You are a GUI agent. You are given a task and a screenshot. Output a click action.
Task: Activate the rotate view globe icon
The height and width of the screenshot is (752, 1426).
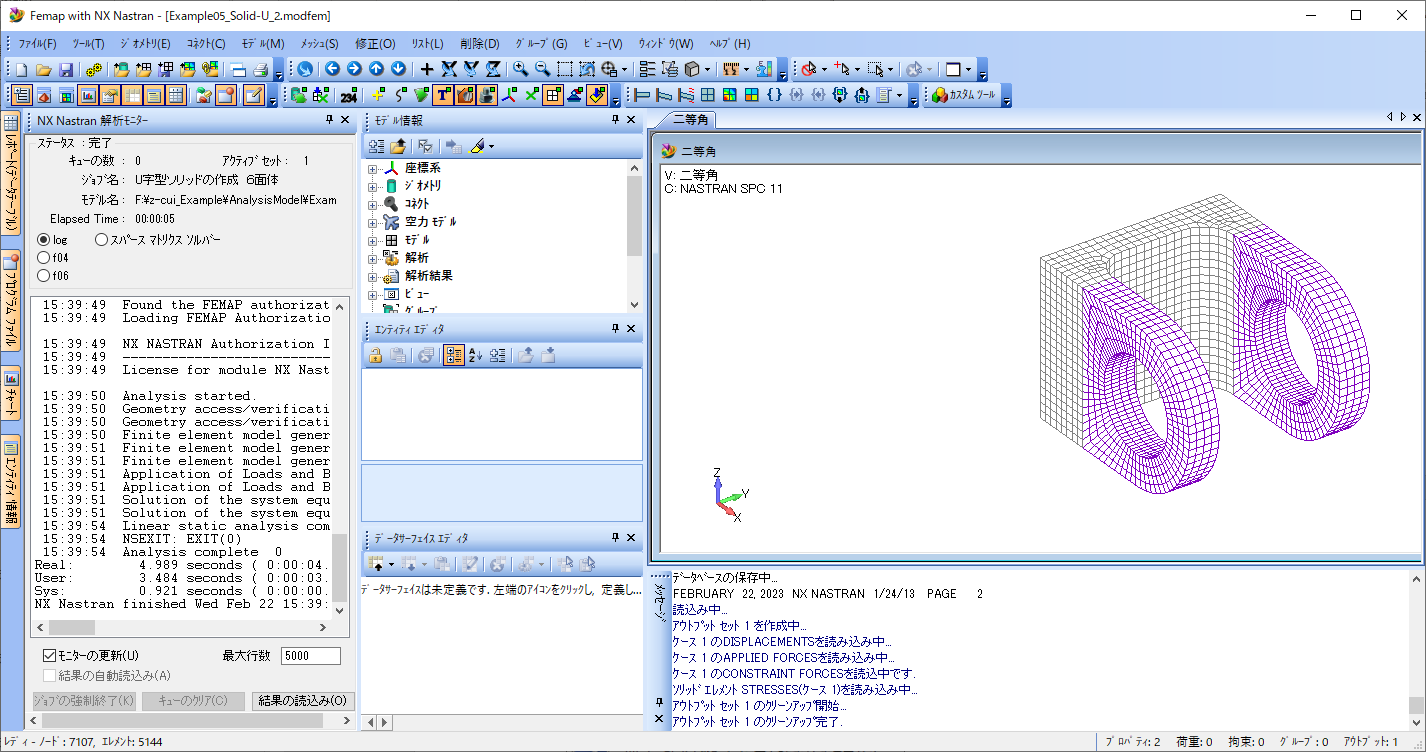(303, 68)
